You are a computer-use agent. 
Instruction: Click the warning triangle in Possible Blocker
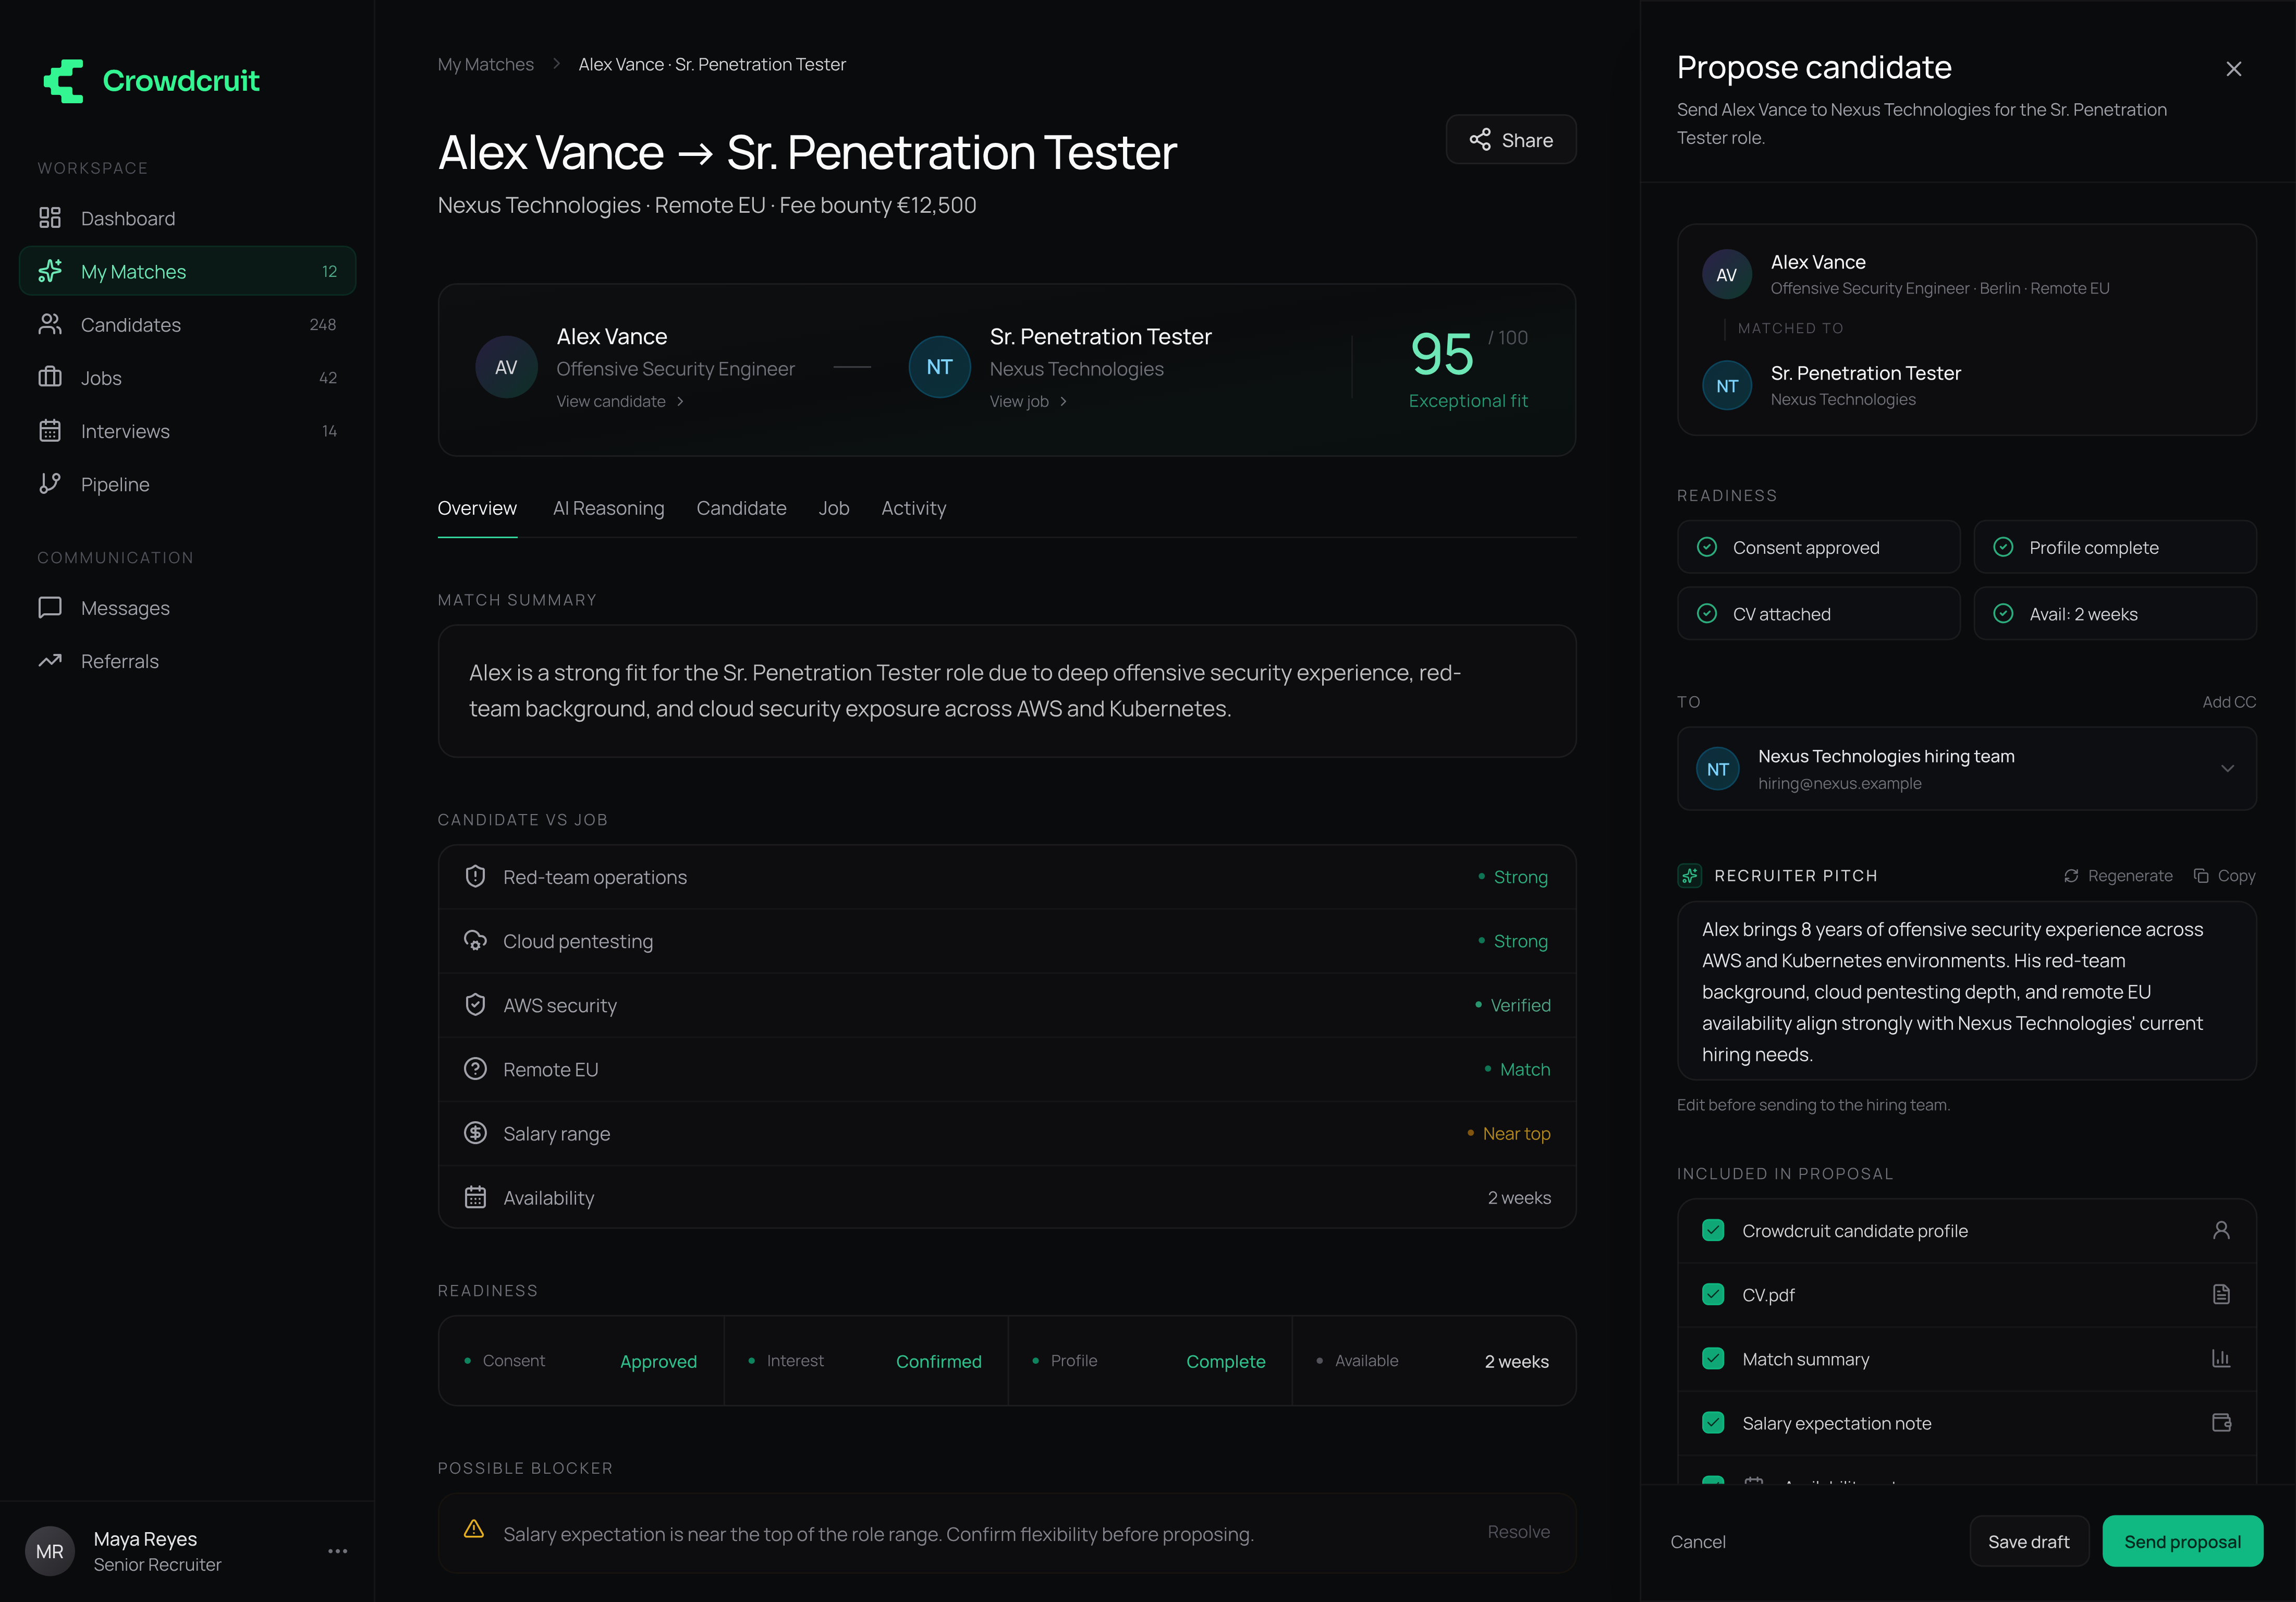click(474, 1529)
